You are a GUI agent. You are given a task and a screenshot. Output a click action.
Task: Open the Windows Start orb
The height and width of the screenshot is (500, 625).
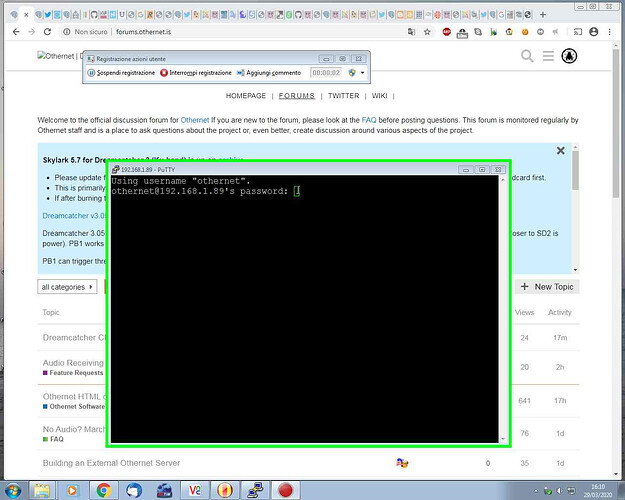[x=12, y=490]
